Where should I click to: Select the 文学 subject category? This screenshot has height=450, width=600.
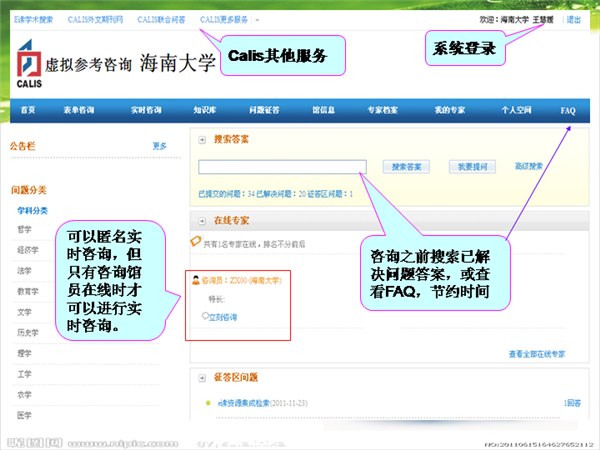(x=24, y=312)
